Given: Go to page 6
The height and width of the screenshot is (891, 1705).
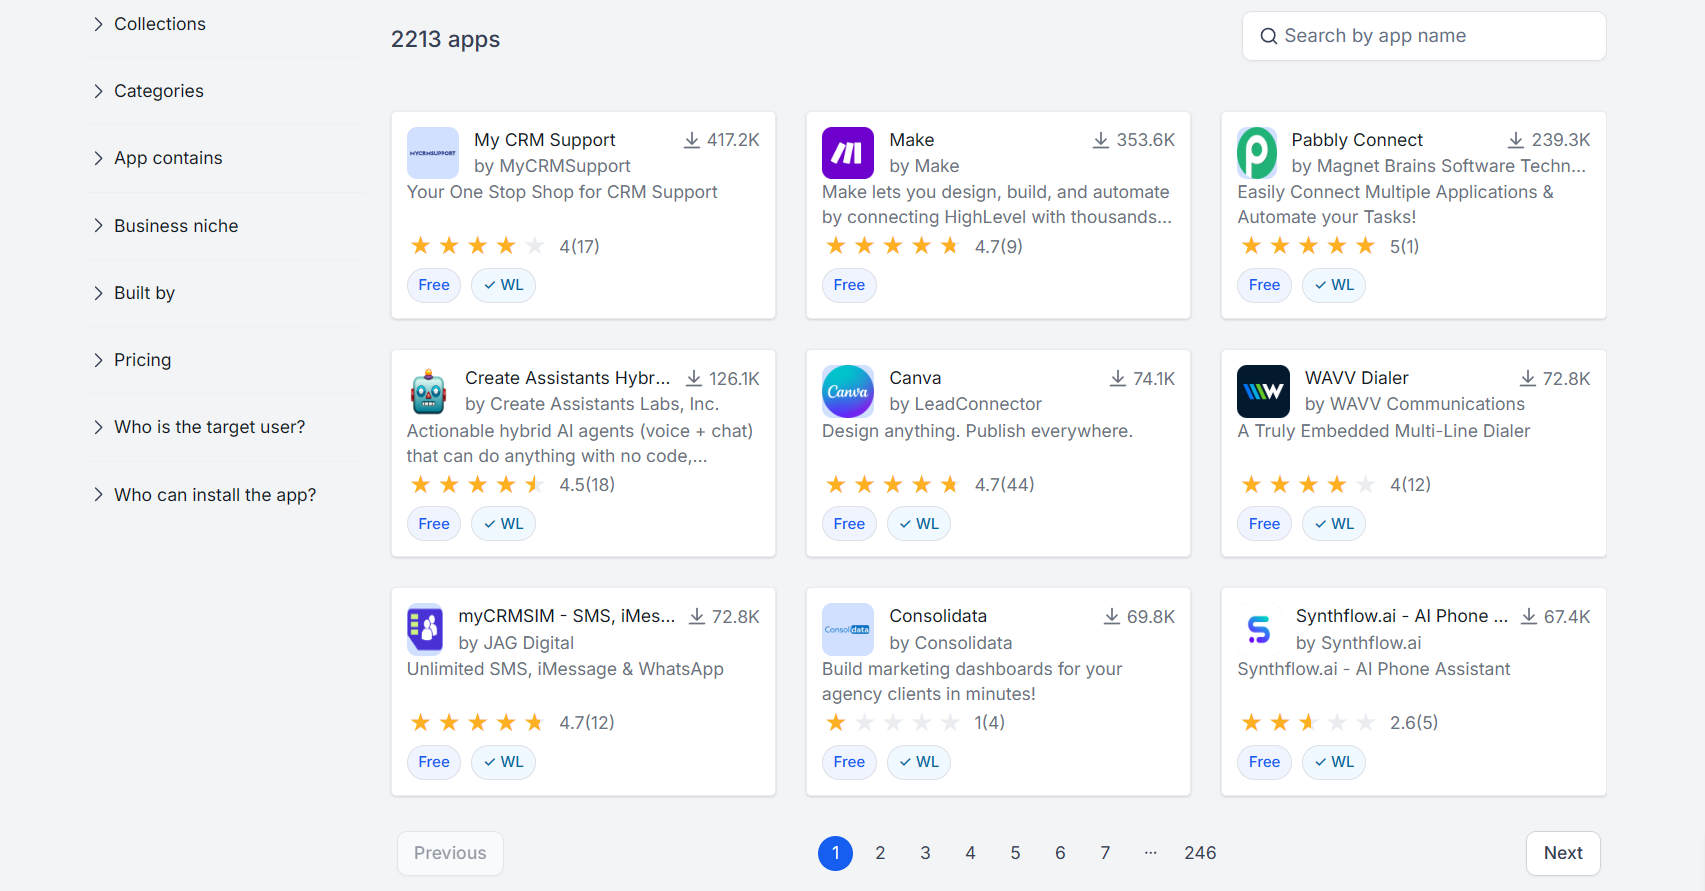Looking at the screenshot, I should tap(1060, 853).
